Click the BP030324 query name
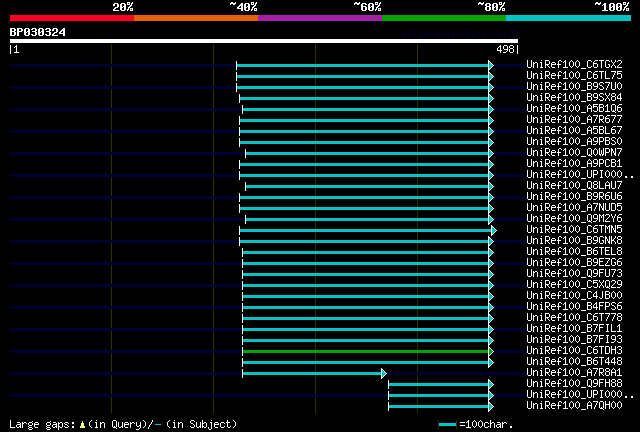The image size is (640, 432). [38, 32]
